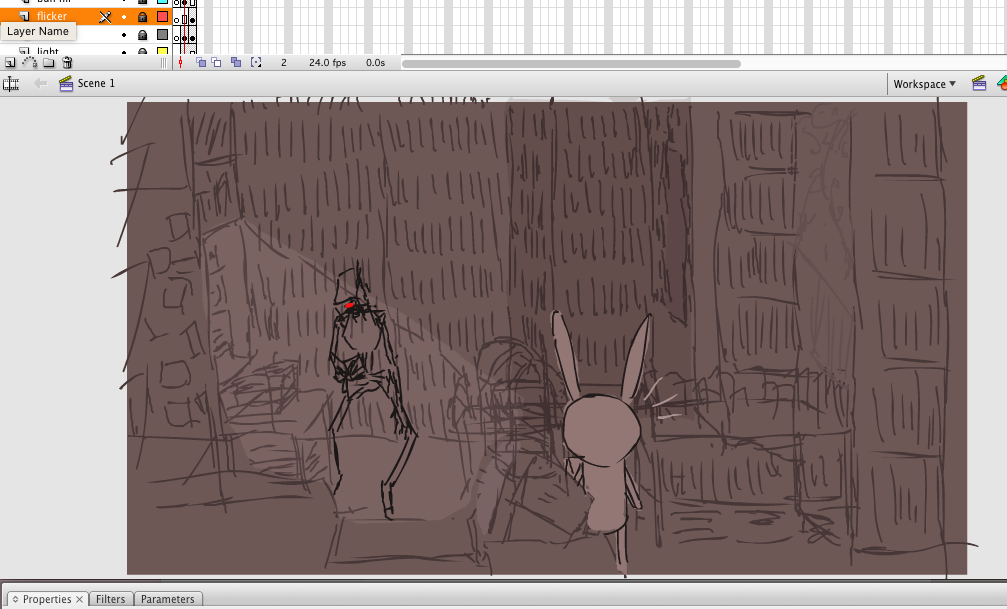Toggle lock on the flicker layer
This screenshot has width=1007, height=609.
tap(143, 17)
